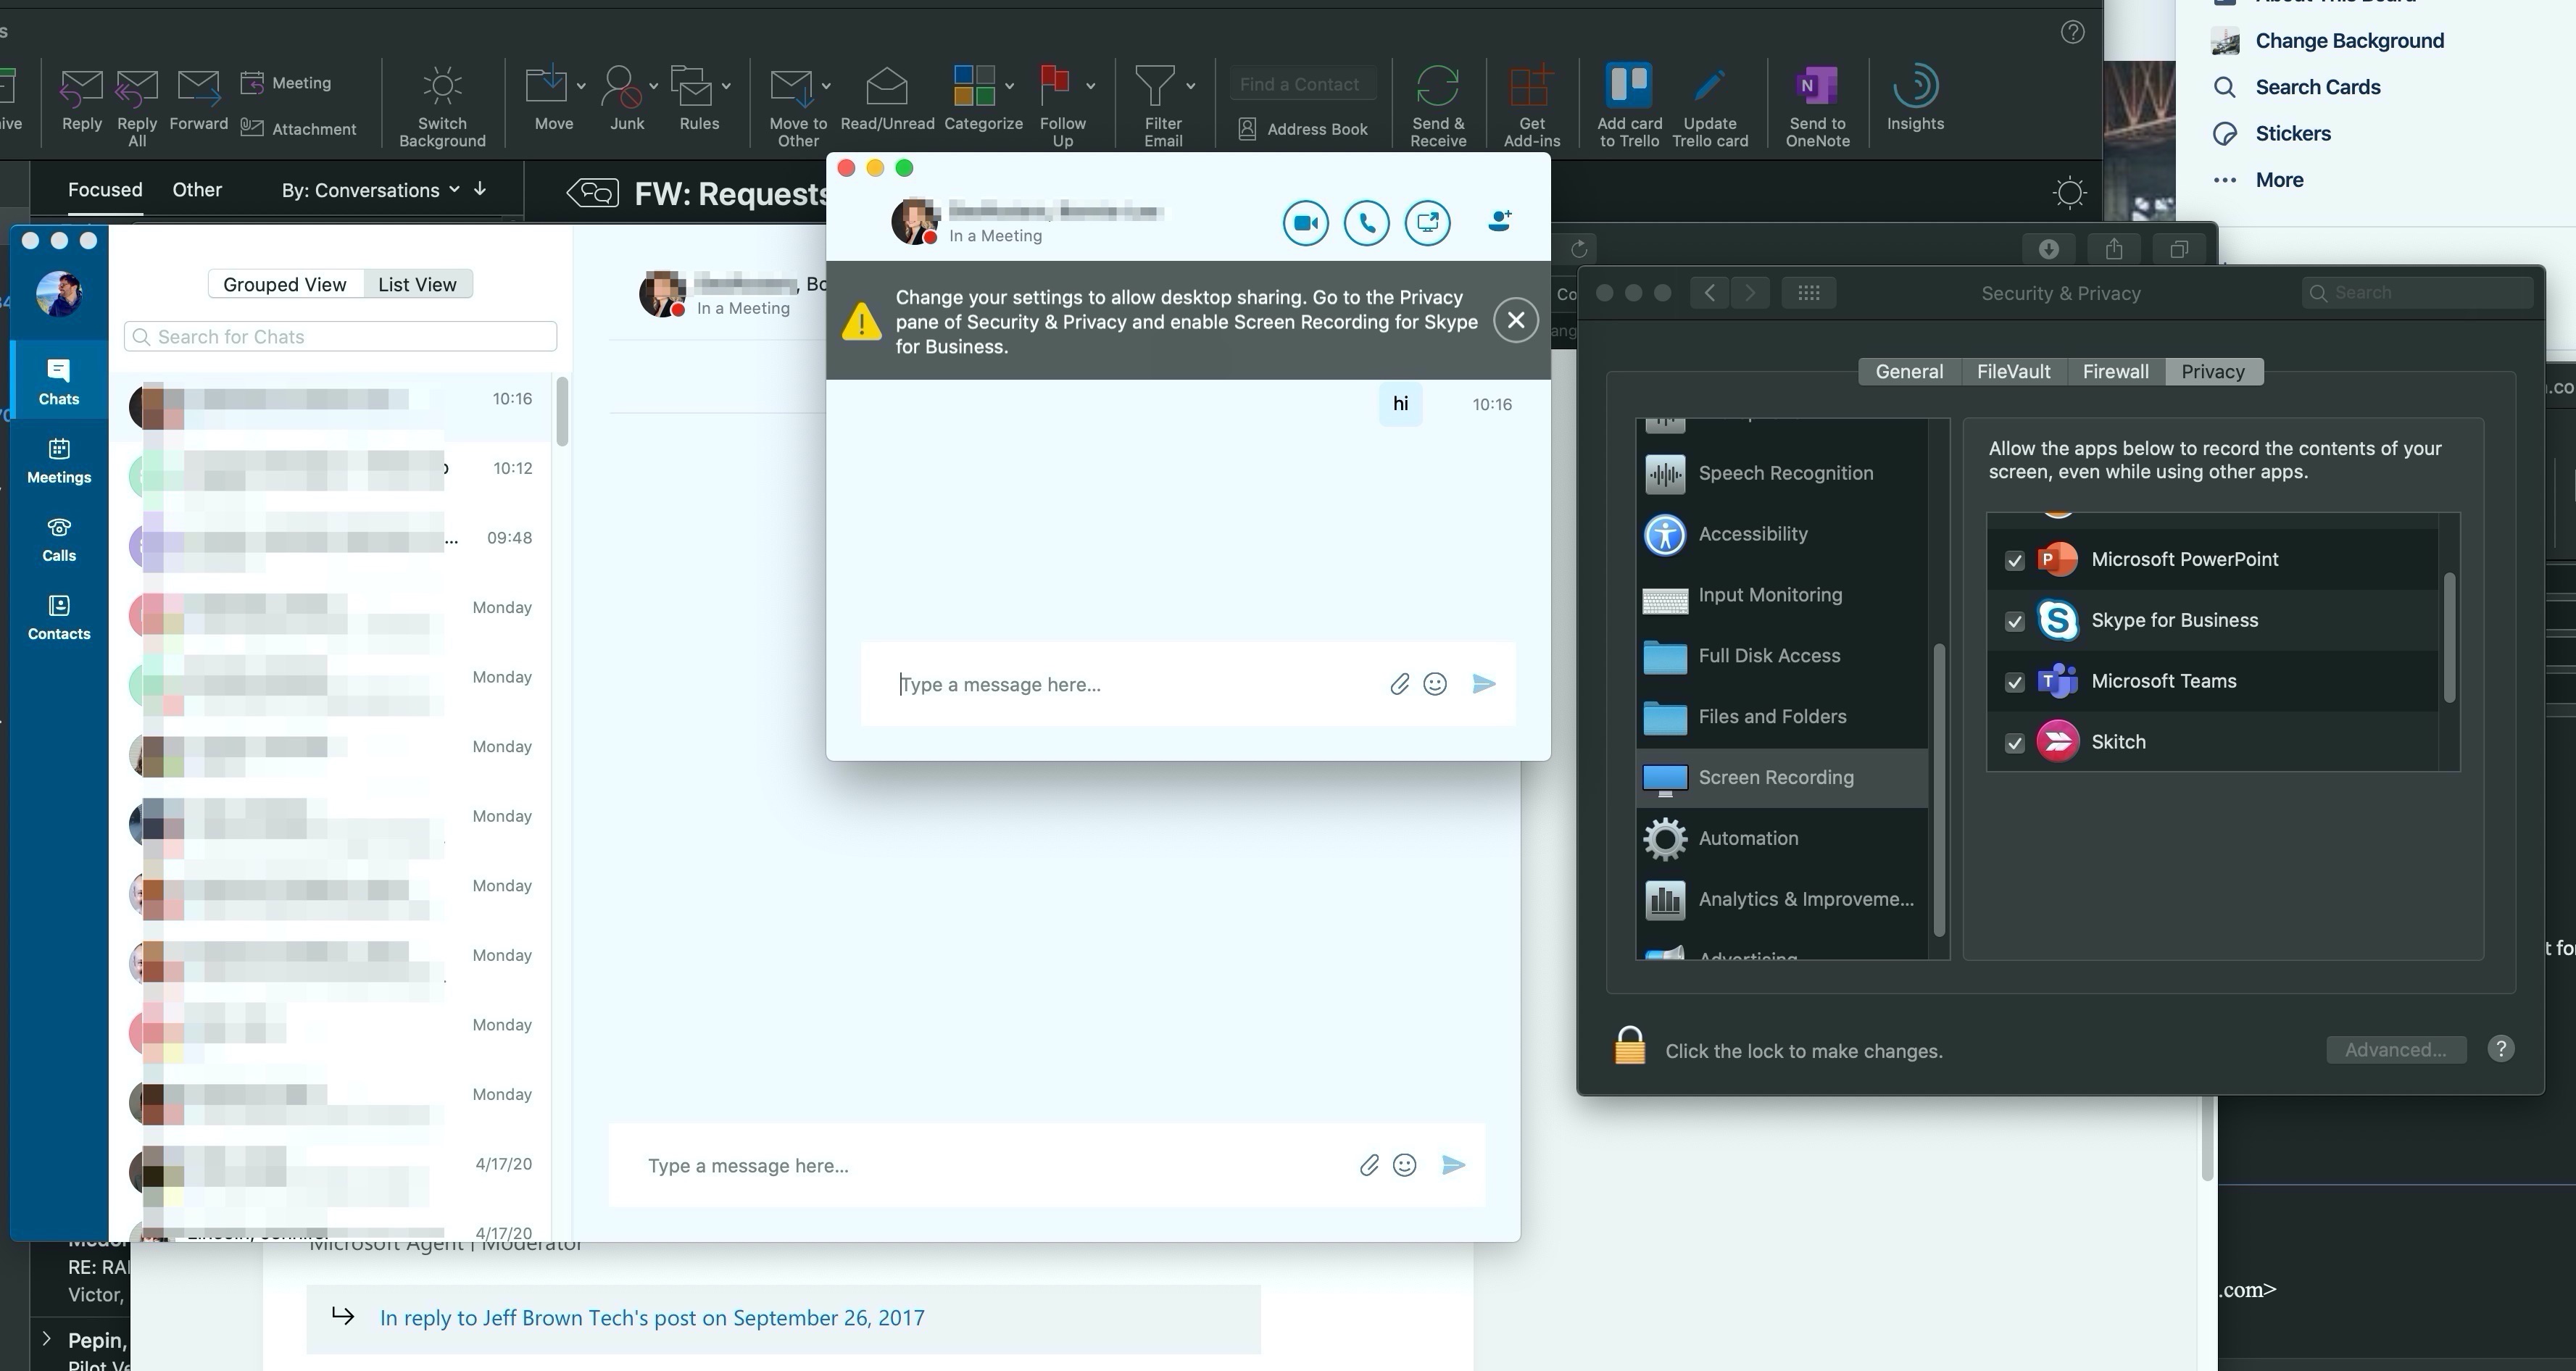The image size is (2576, 1371).
Task: Switch to Grouped View in Skype
Action: coord(285,284)
